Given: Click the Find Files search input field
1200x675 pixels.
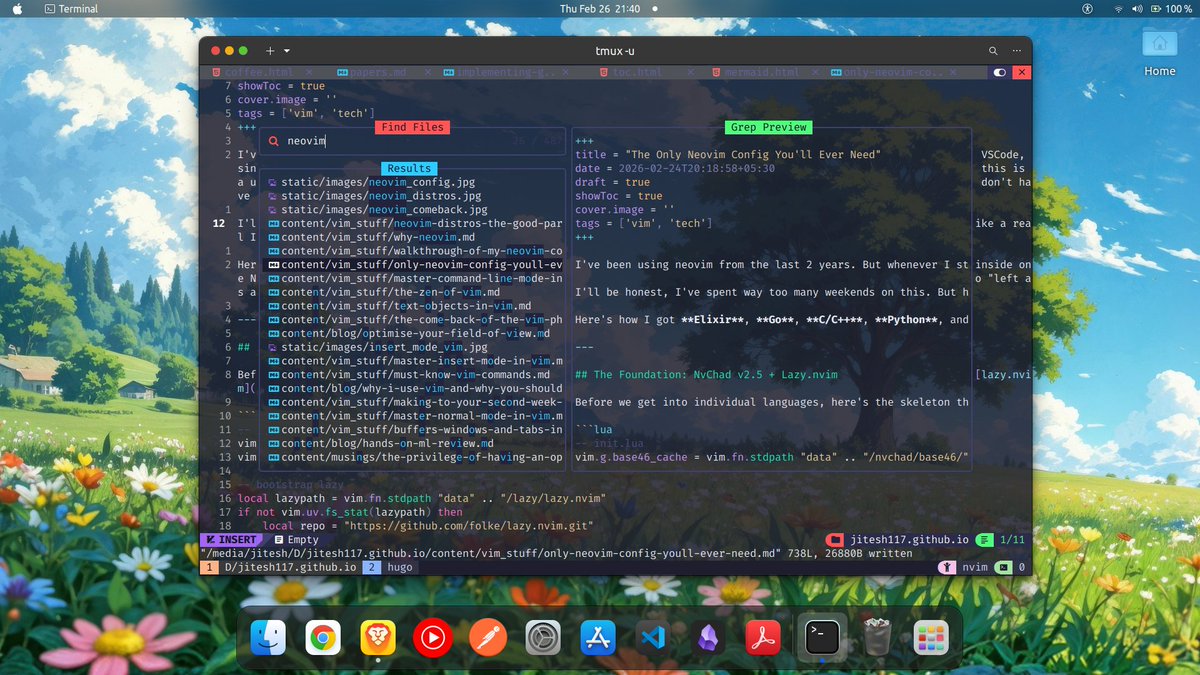Looking at the screenshot, I should 413,141.
